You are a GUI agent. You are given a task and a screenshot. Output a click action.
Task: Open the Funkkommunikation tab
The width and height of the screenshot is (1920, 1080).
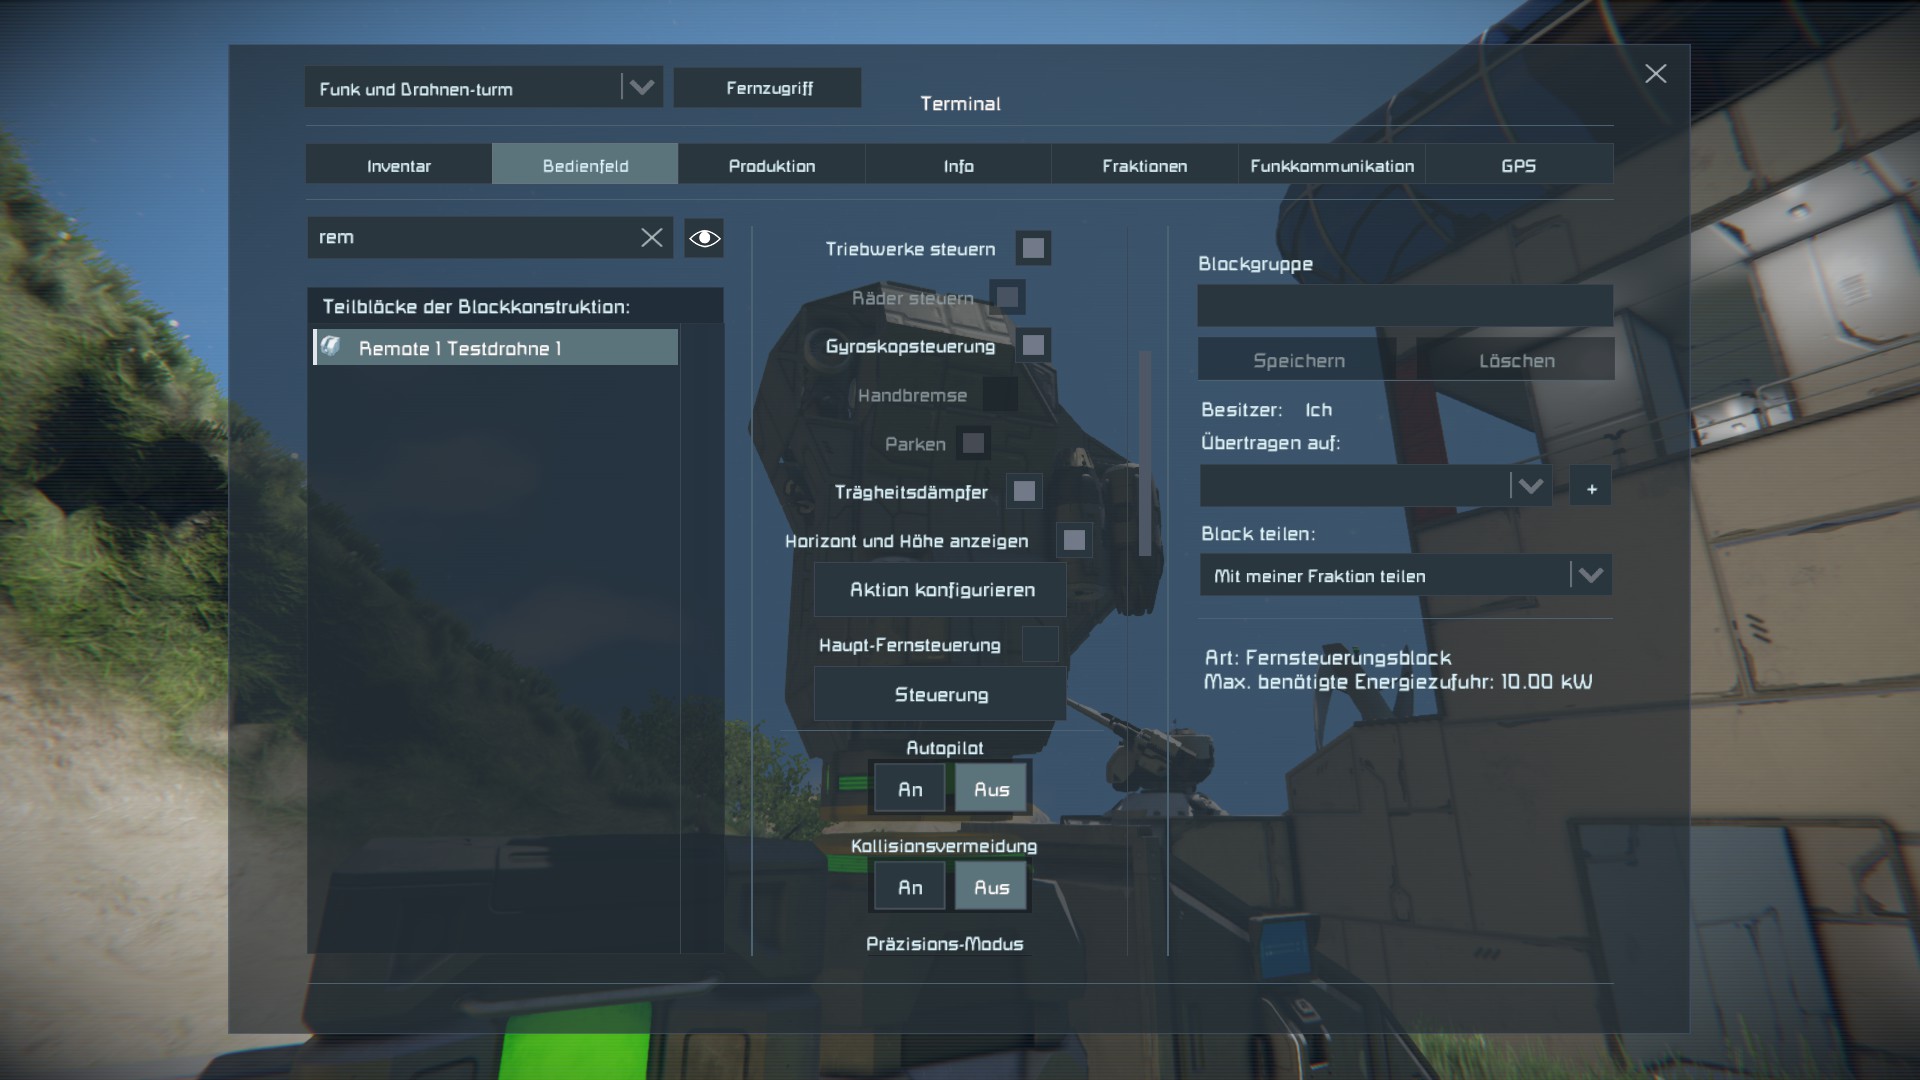1331,166
